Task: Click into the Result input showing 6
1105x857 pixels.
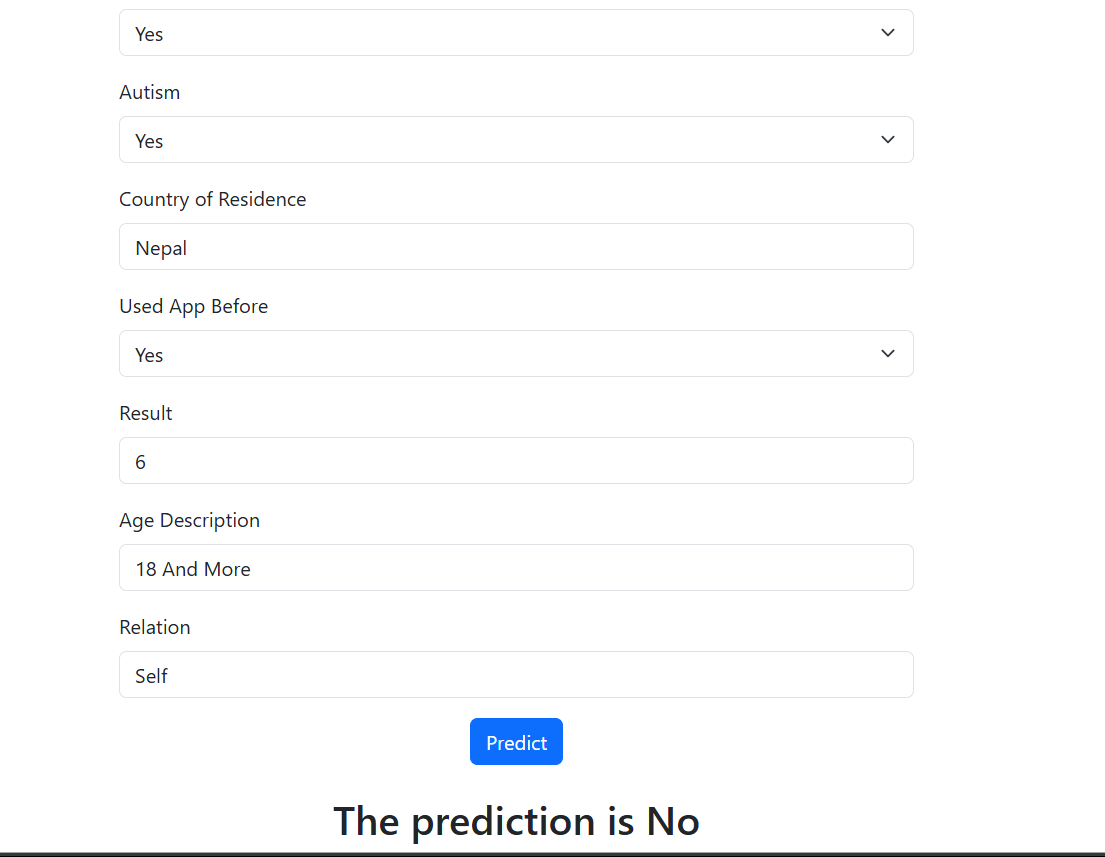Action: pyautogui.click(x=516, y=461)
